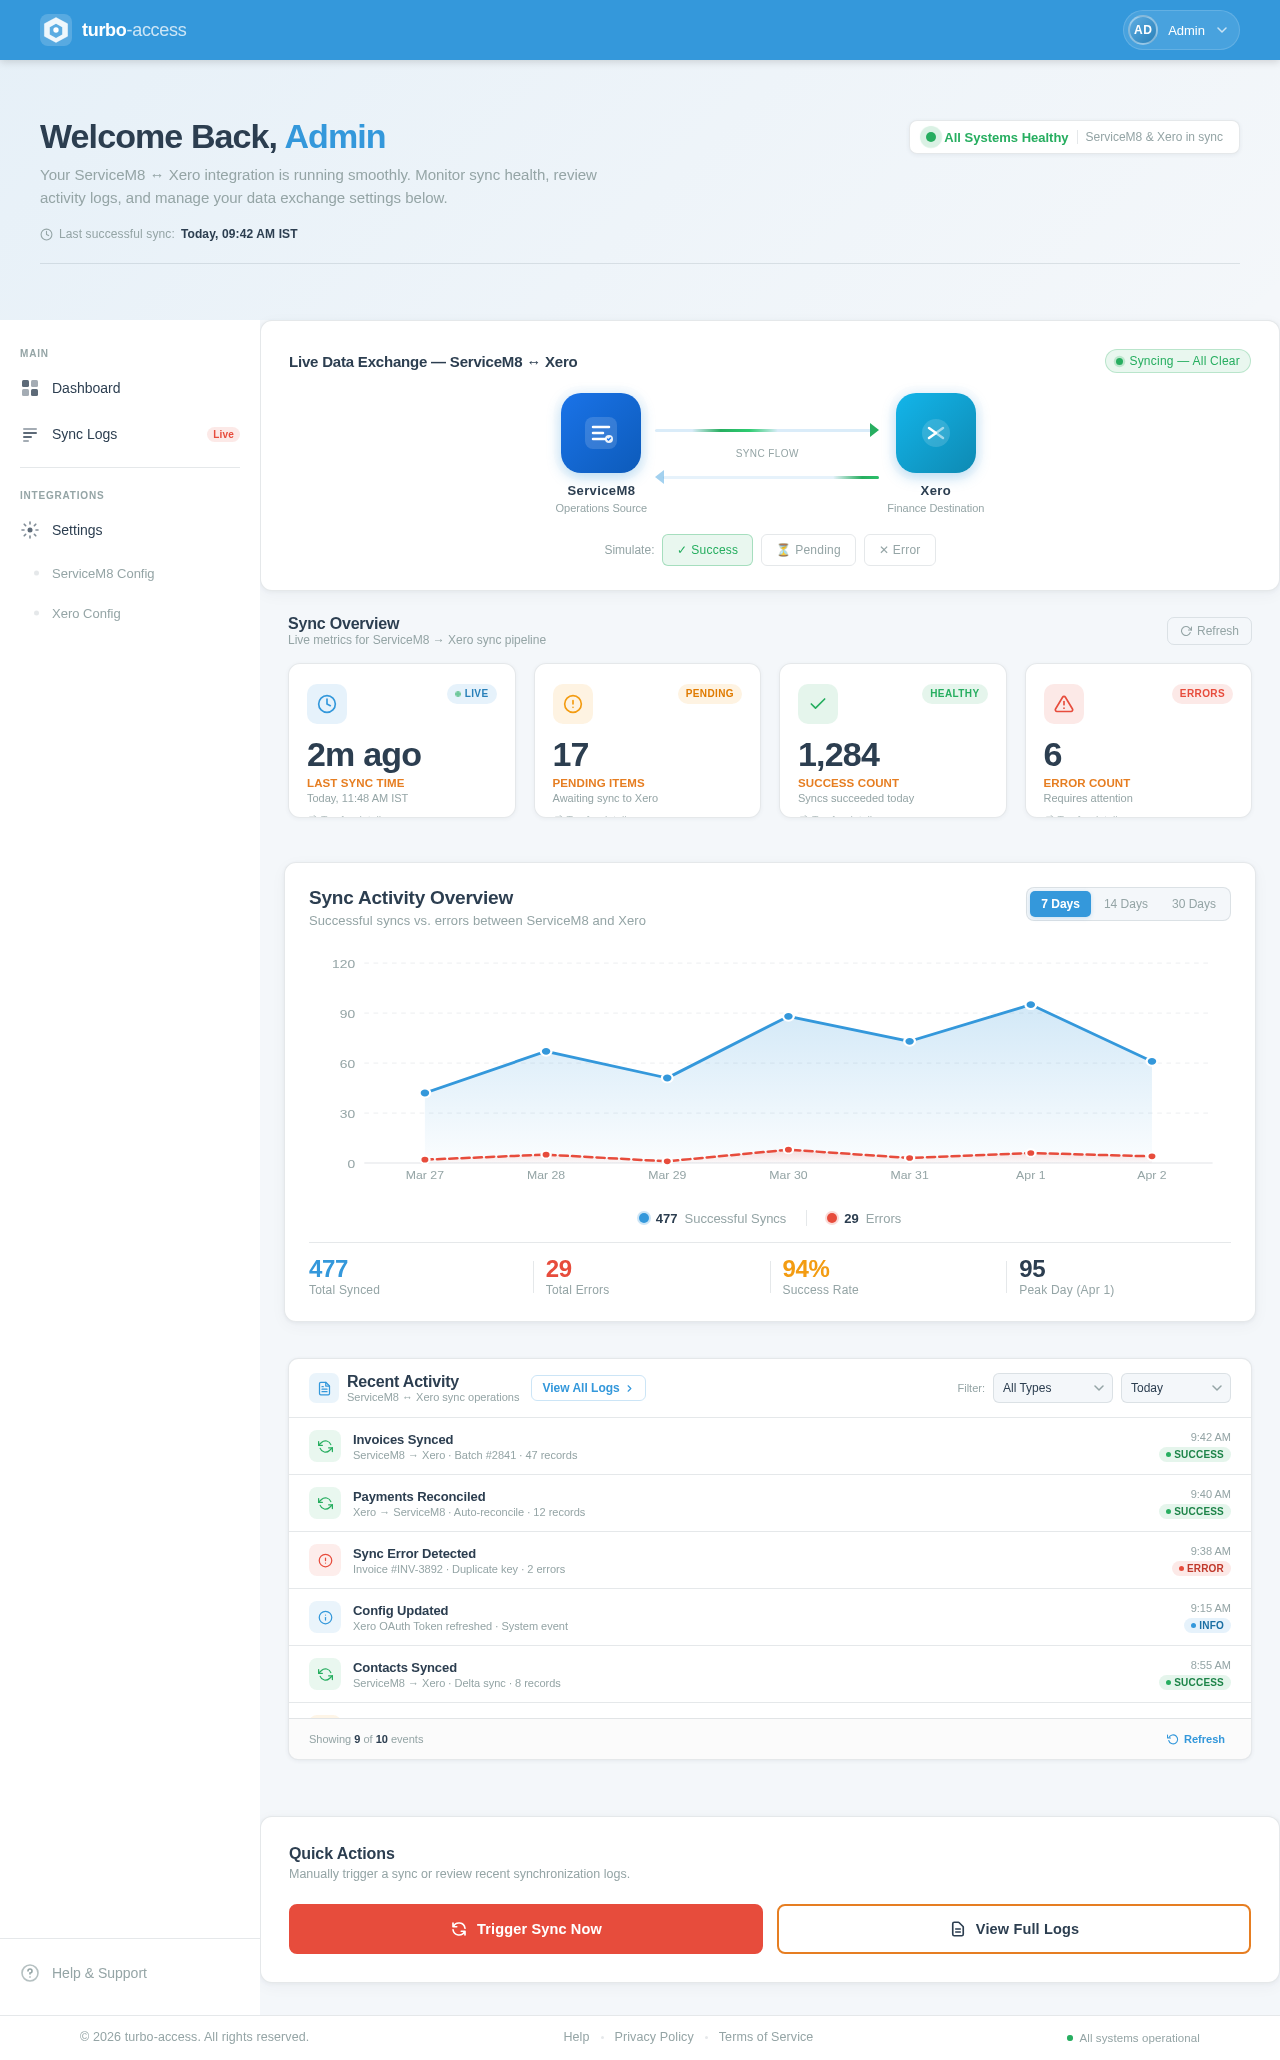Click the info icon on the Config Updated row
The width and height of the screenshot is (1280, 2060).
point(325,1617)
